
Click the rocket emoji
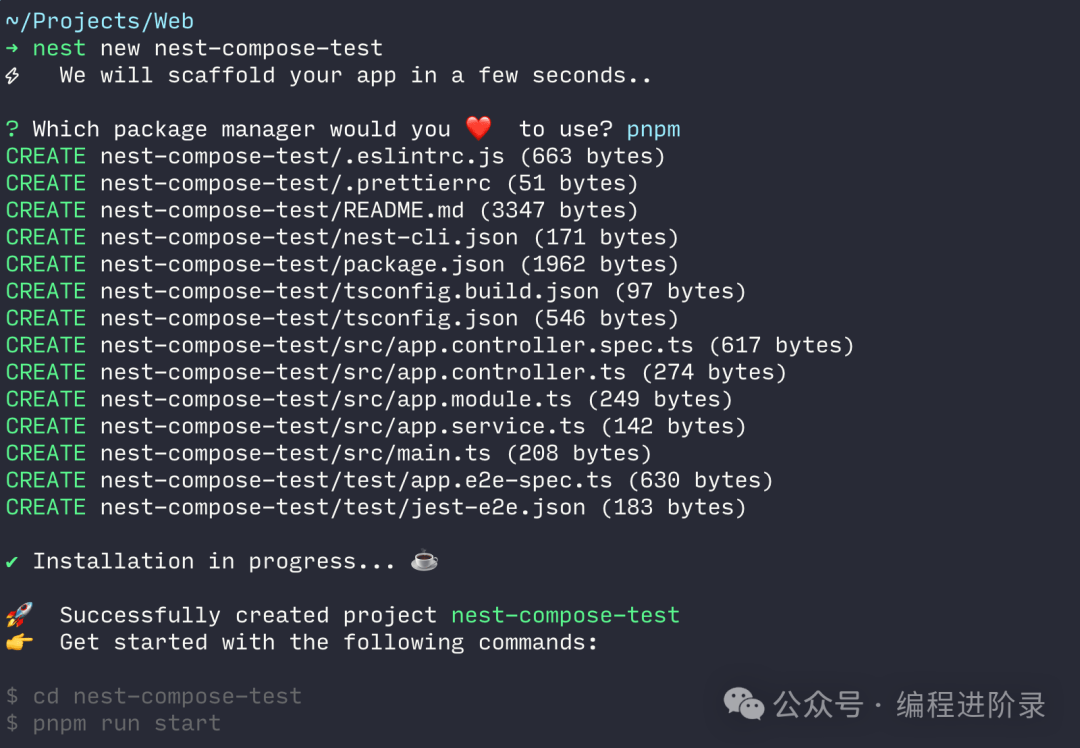click(19, 614)
